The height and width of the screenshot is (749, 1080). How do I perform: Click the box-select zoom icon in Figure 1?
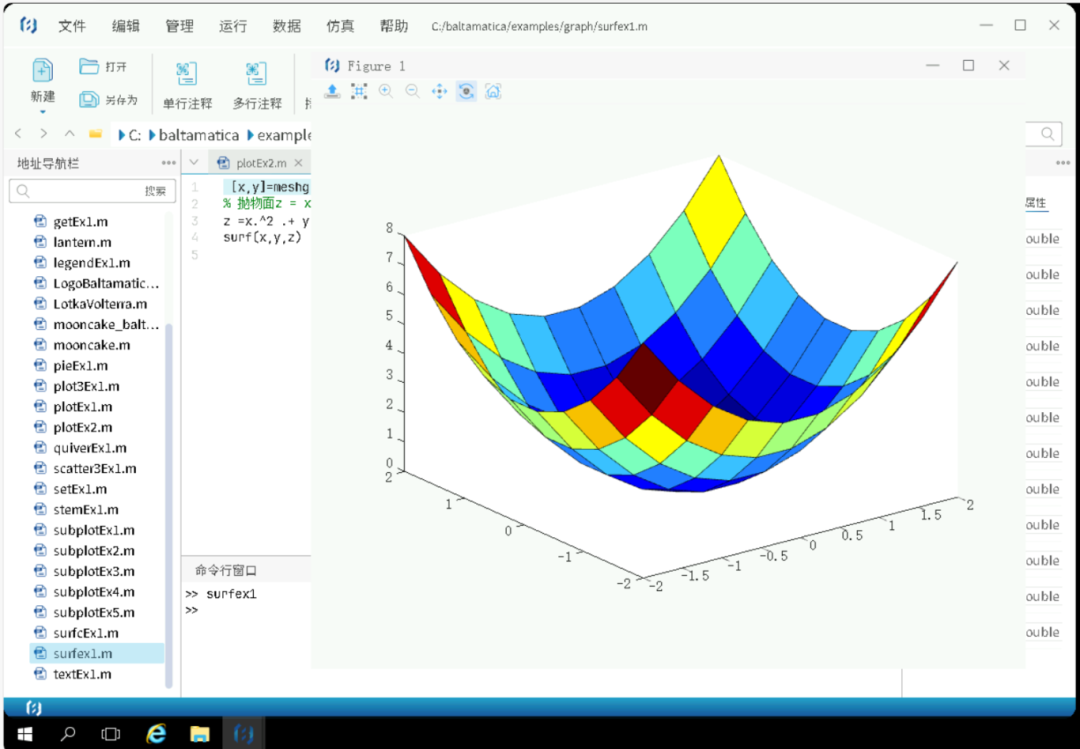coord(359,92)
